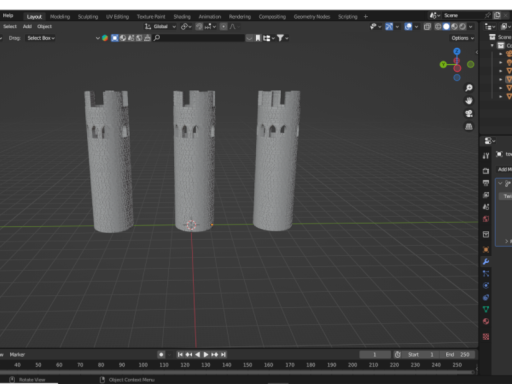Click the Move view hand icon

tap(469, 101)
